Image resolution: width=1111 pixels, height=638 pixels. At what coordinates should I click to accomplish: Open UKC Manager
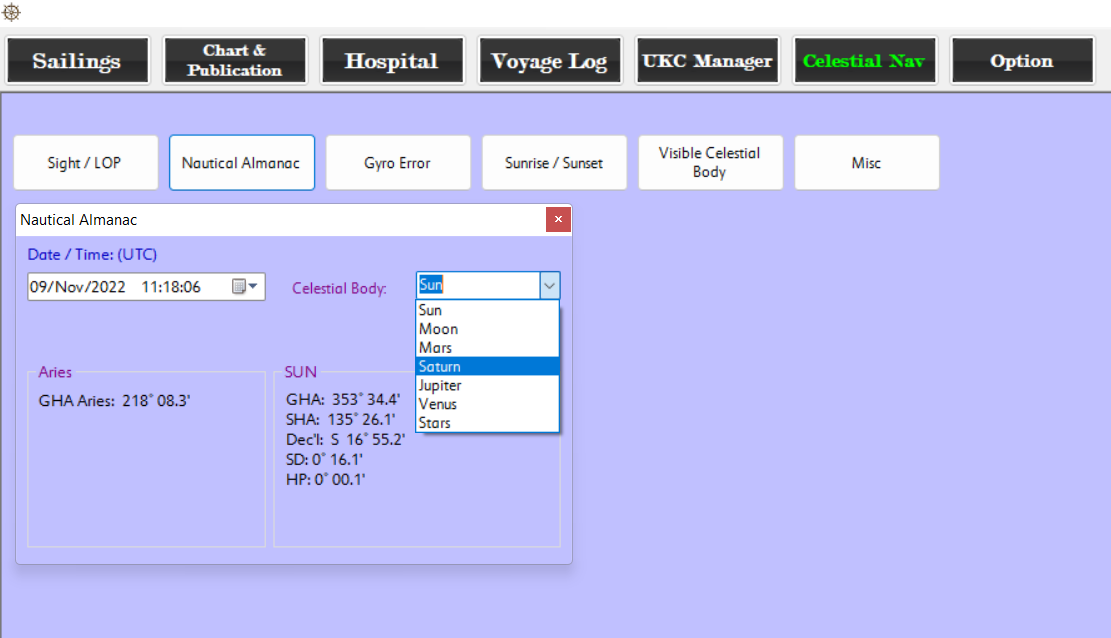[707, 61]
